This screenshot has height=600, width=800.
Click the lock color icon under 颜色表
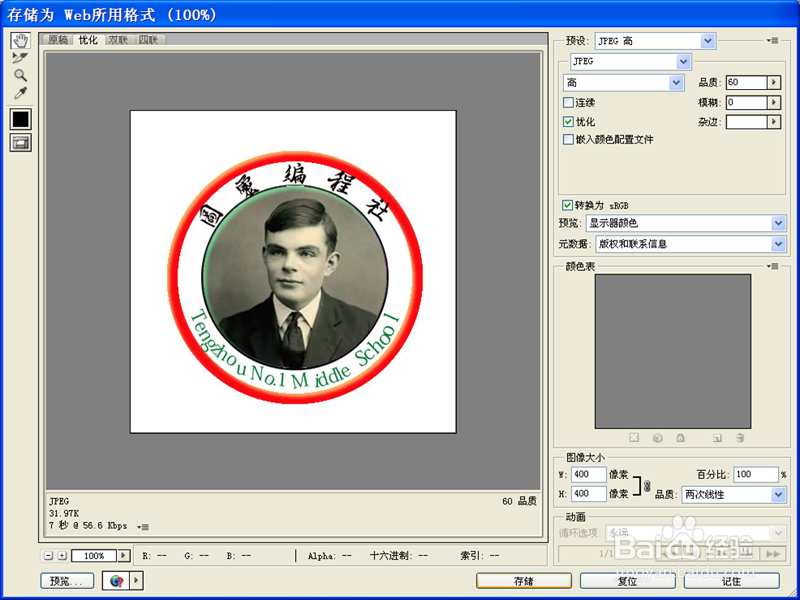coord(680,438)
